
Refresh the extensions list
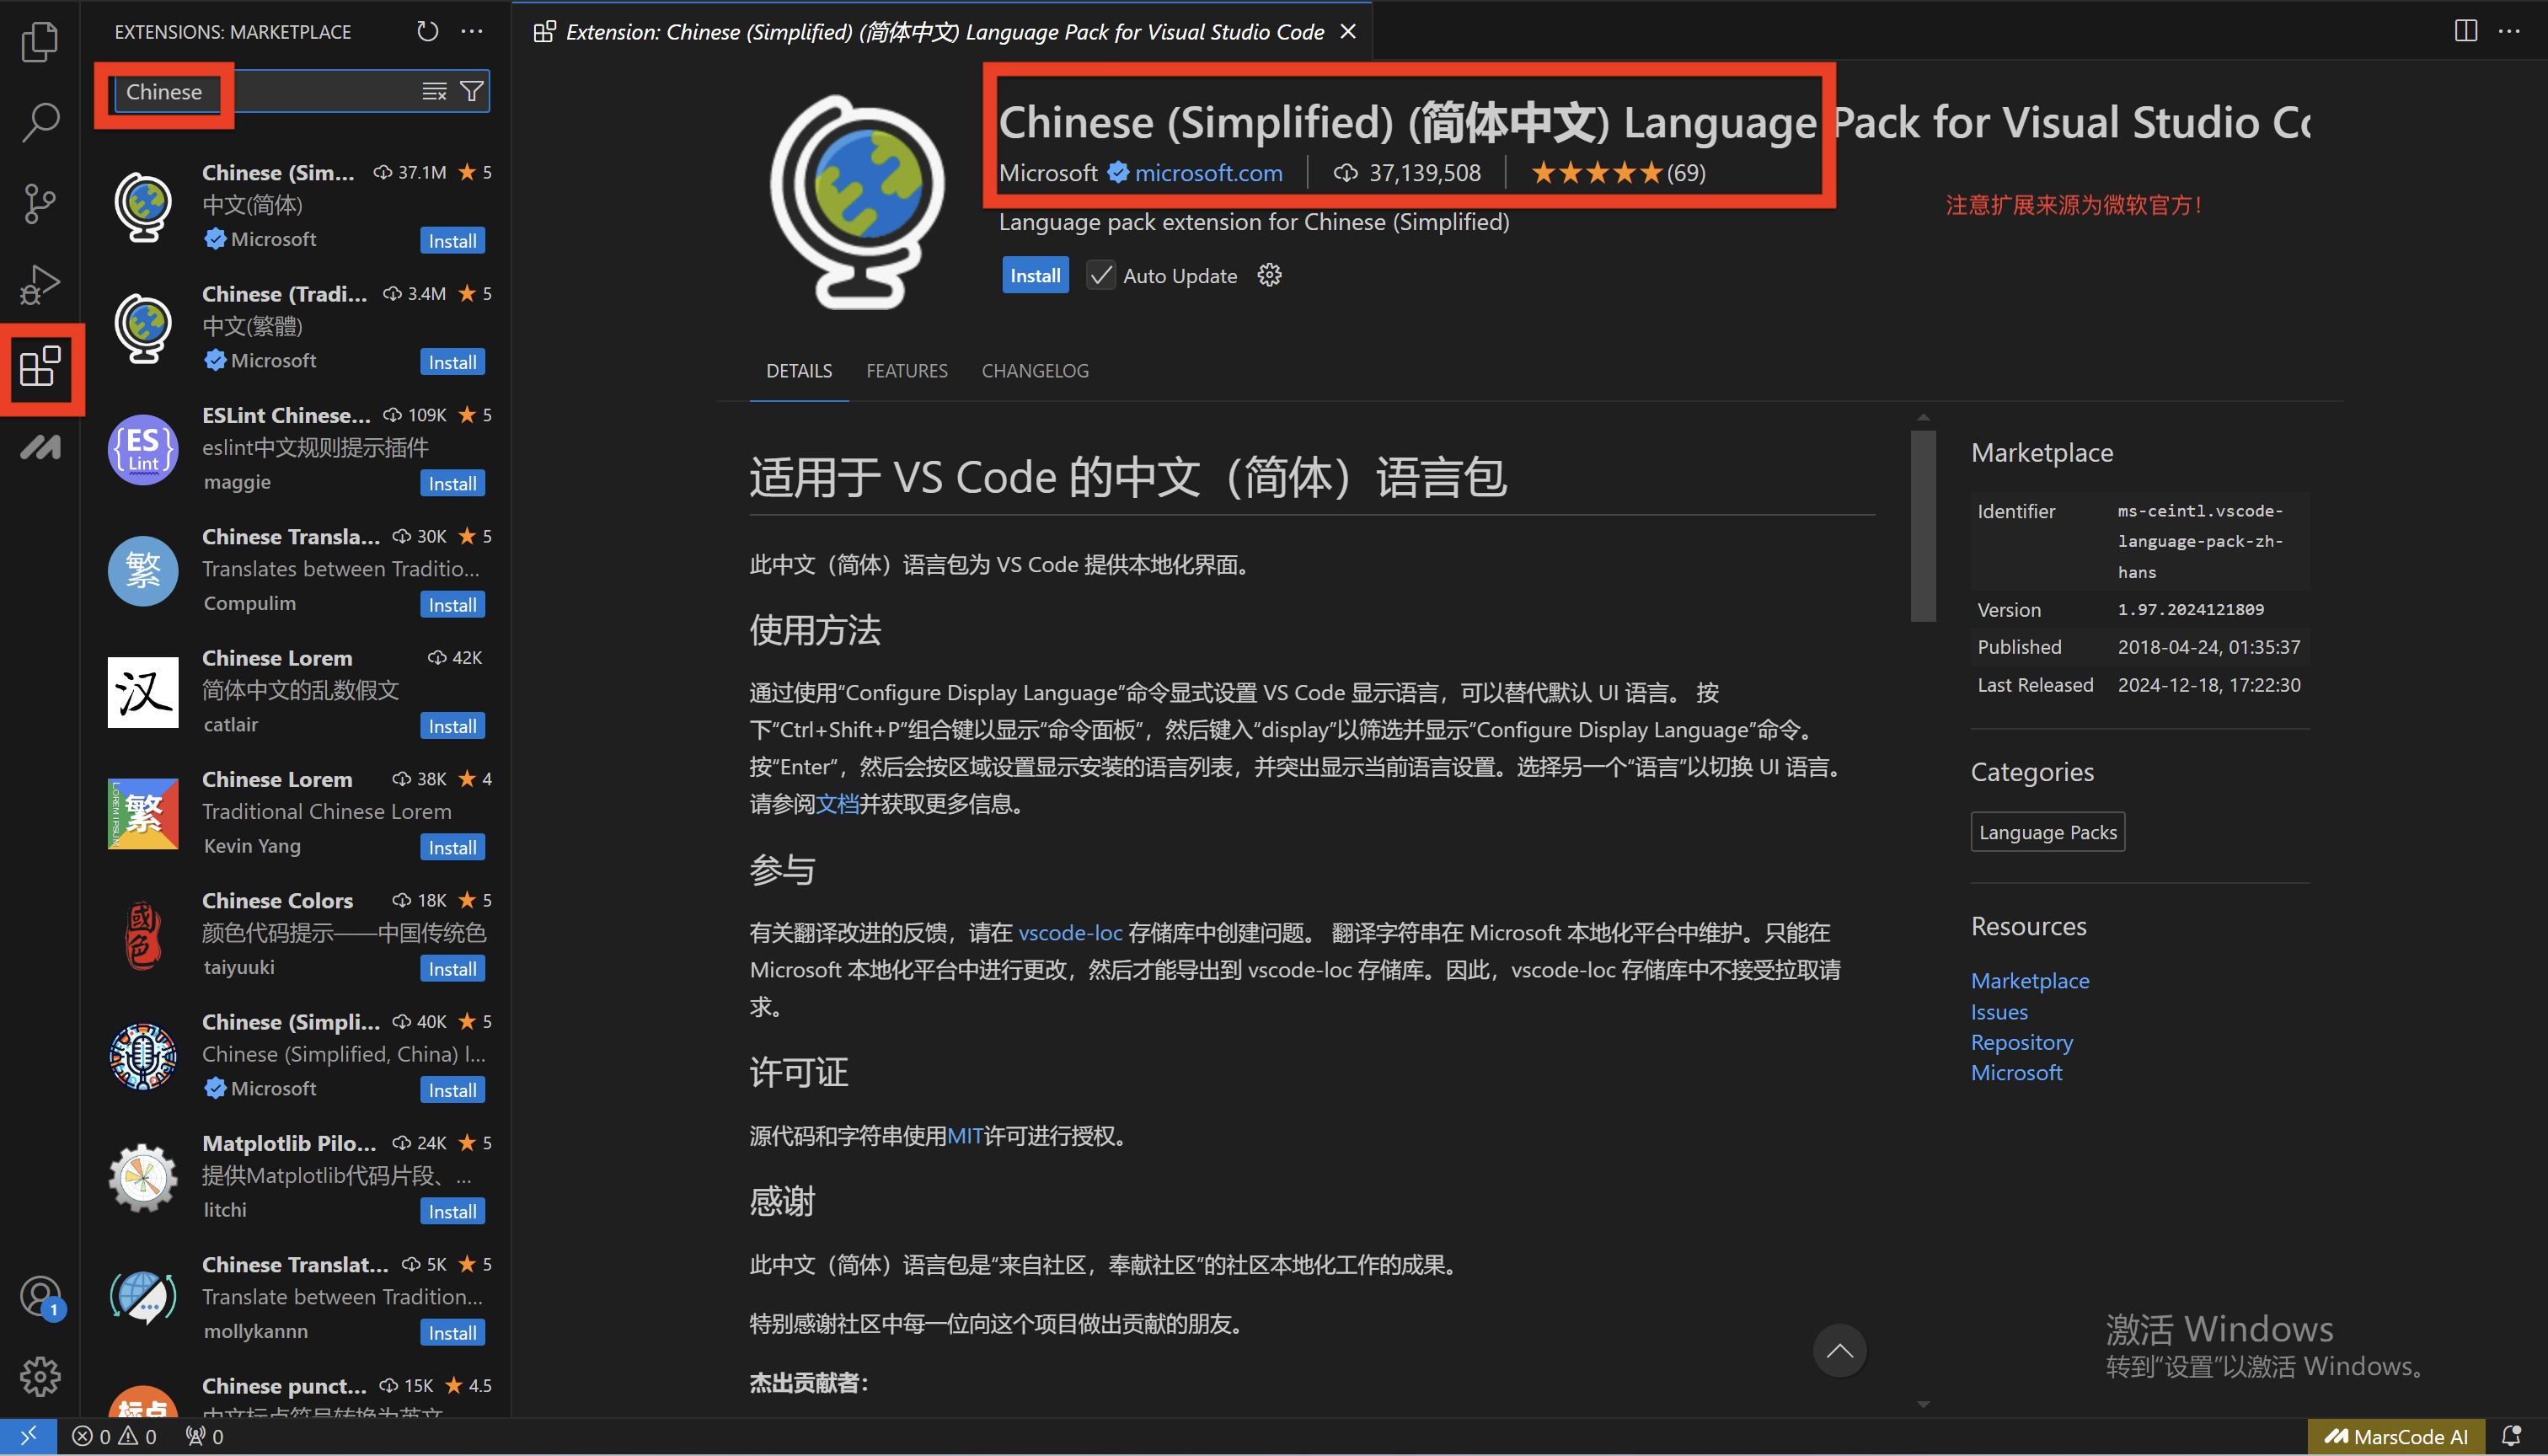point(427,31)
